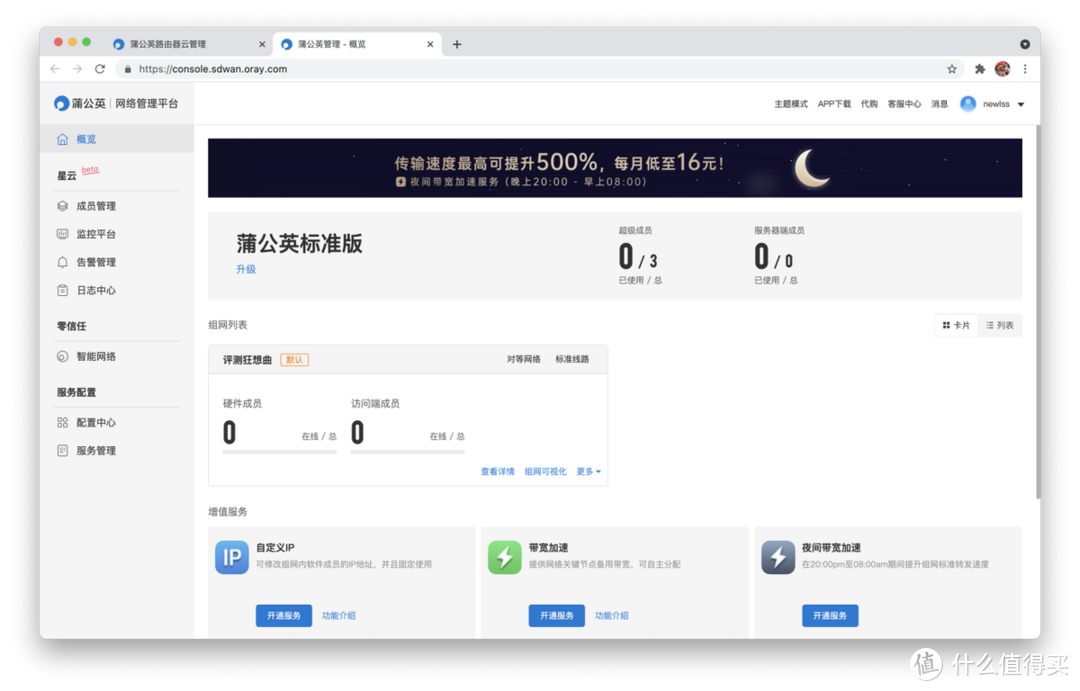
Task: Expand the 更多 dropdown in network card
Action: (587, 471)
